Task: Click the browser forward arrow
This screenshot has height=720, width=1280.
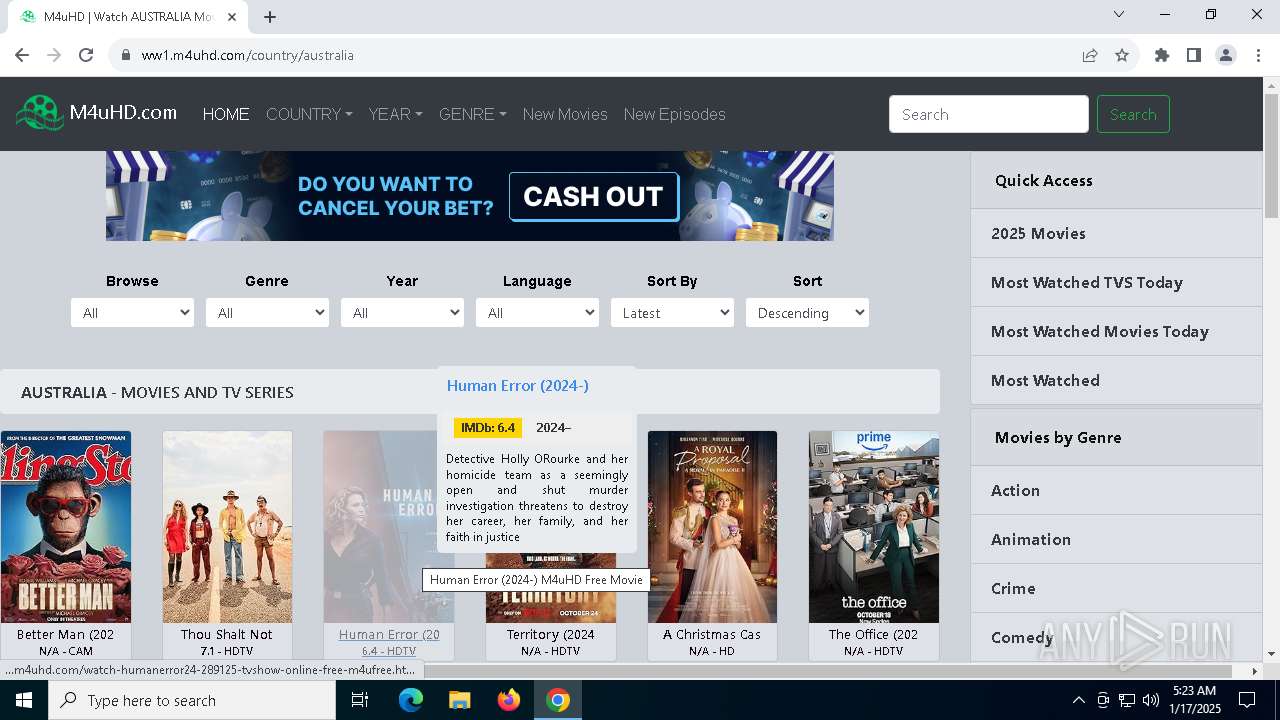Action: [54, 55]
